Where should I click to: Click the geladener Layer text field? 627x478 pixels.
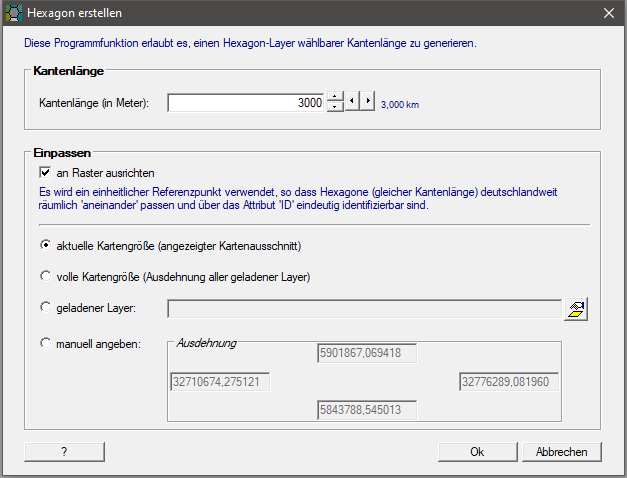click(365, 309)
